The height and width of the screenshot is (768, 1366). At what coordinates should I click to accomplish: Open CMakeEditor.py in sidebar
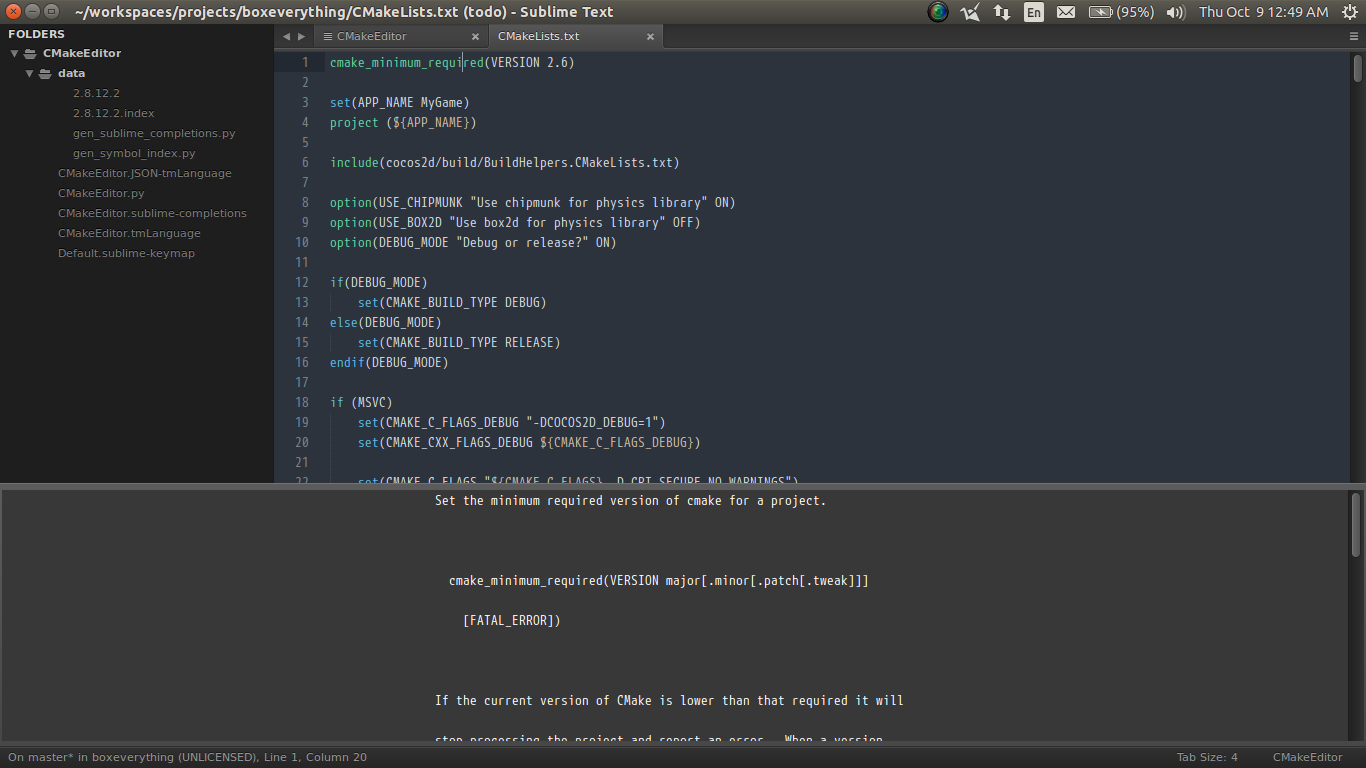[101, 193]
